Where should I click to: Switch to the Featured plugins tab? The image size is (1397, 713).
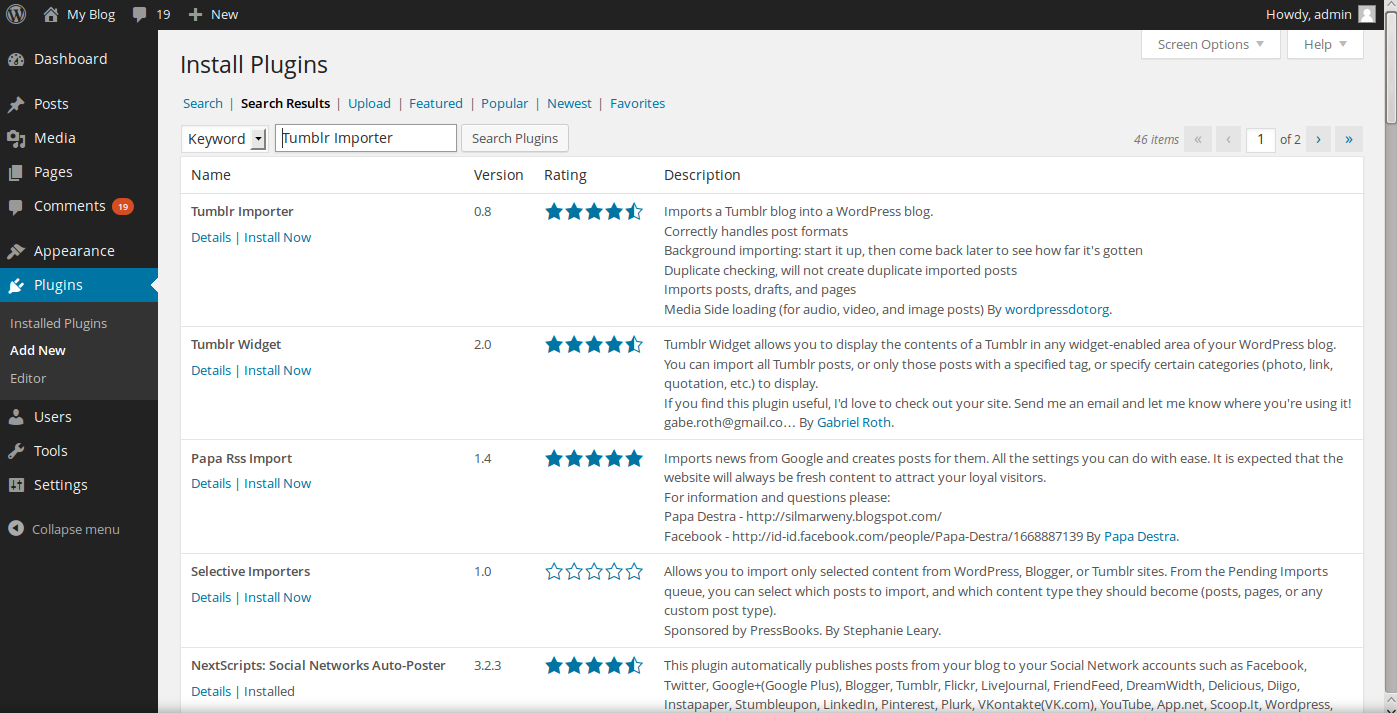[435, 103]
